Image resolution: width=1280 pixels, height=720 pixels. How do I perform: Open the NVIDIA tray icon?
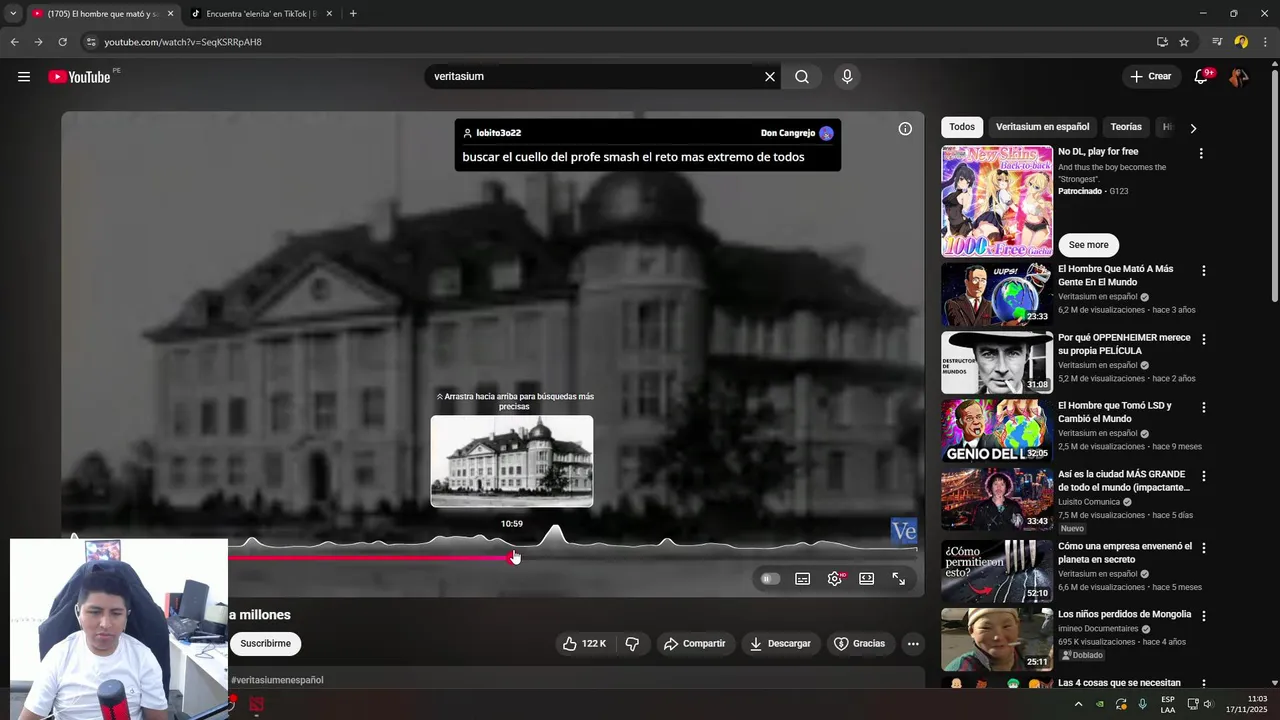pos(1100,704)
